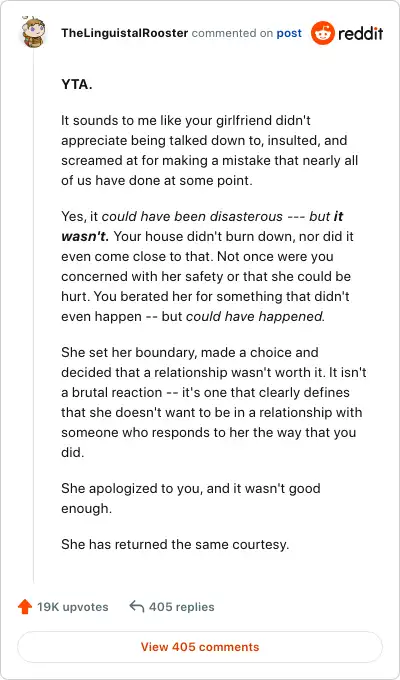Screen dimensions: 400x680
Task: Click the paragraph starting "It sounds to me"
Action: tap(210, 150)
